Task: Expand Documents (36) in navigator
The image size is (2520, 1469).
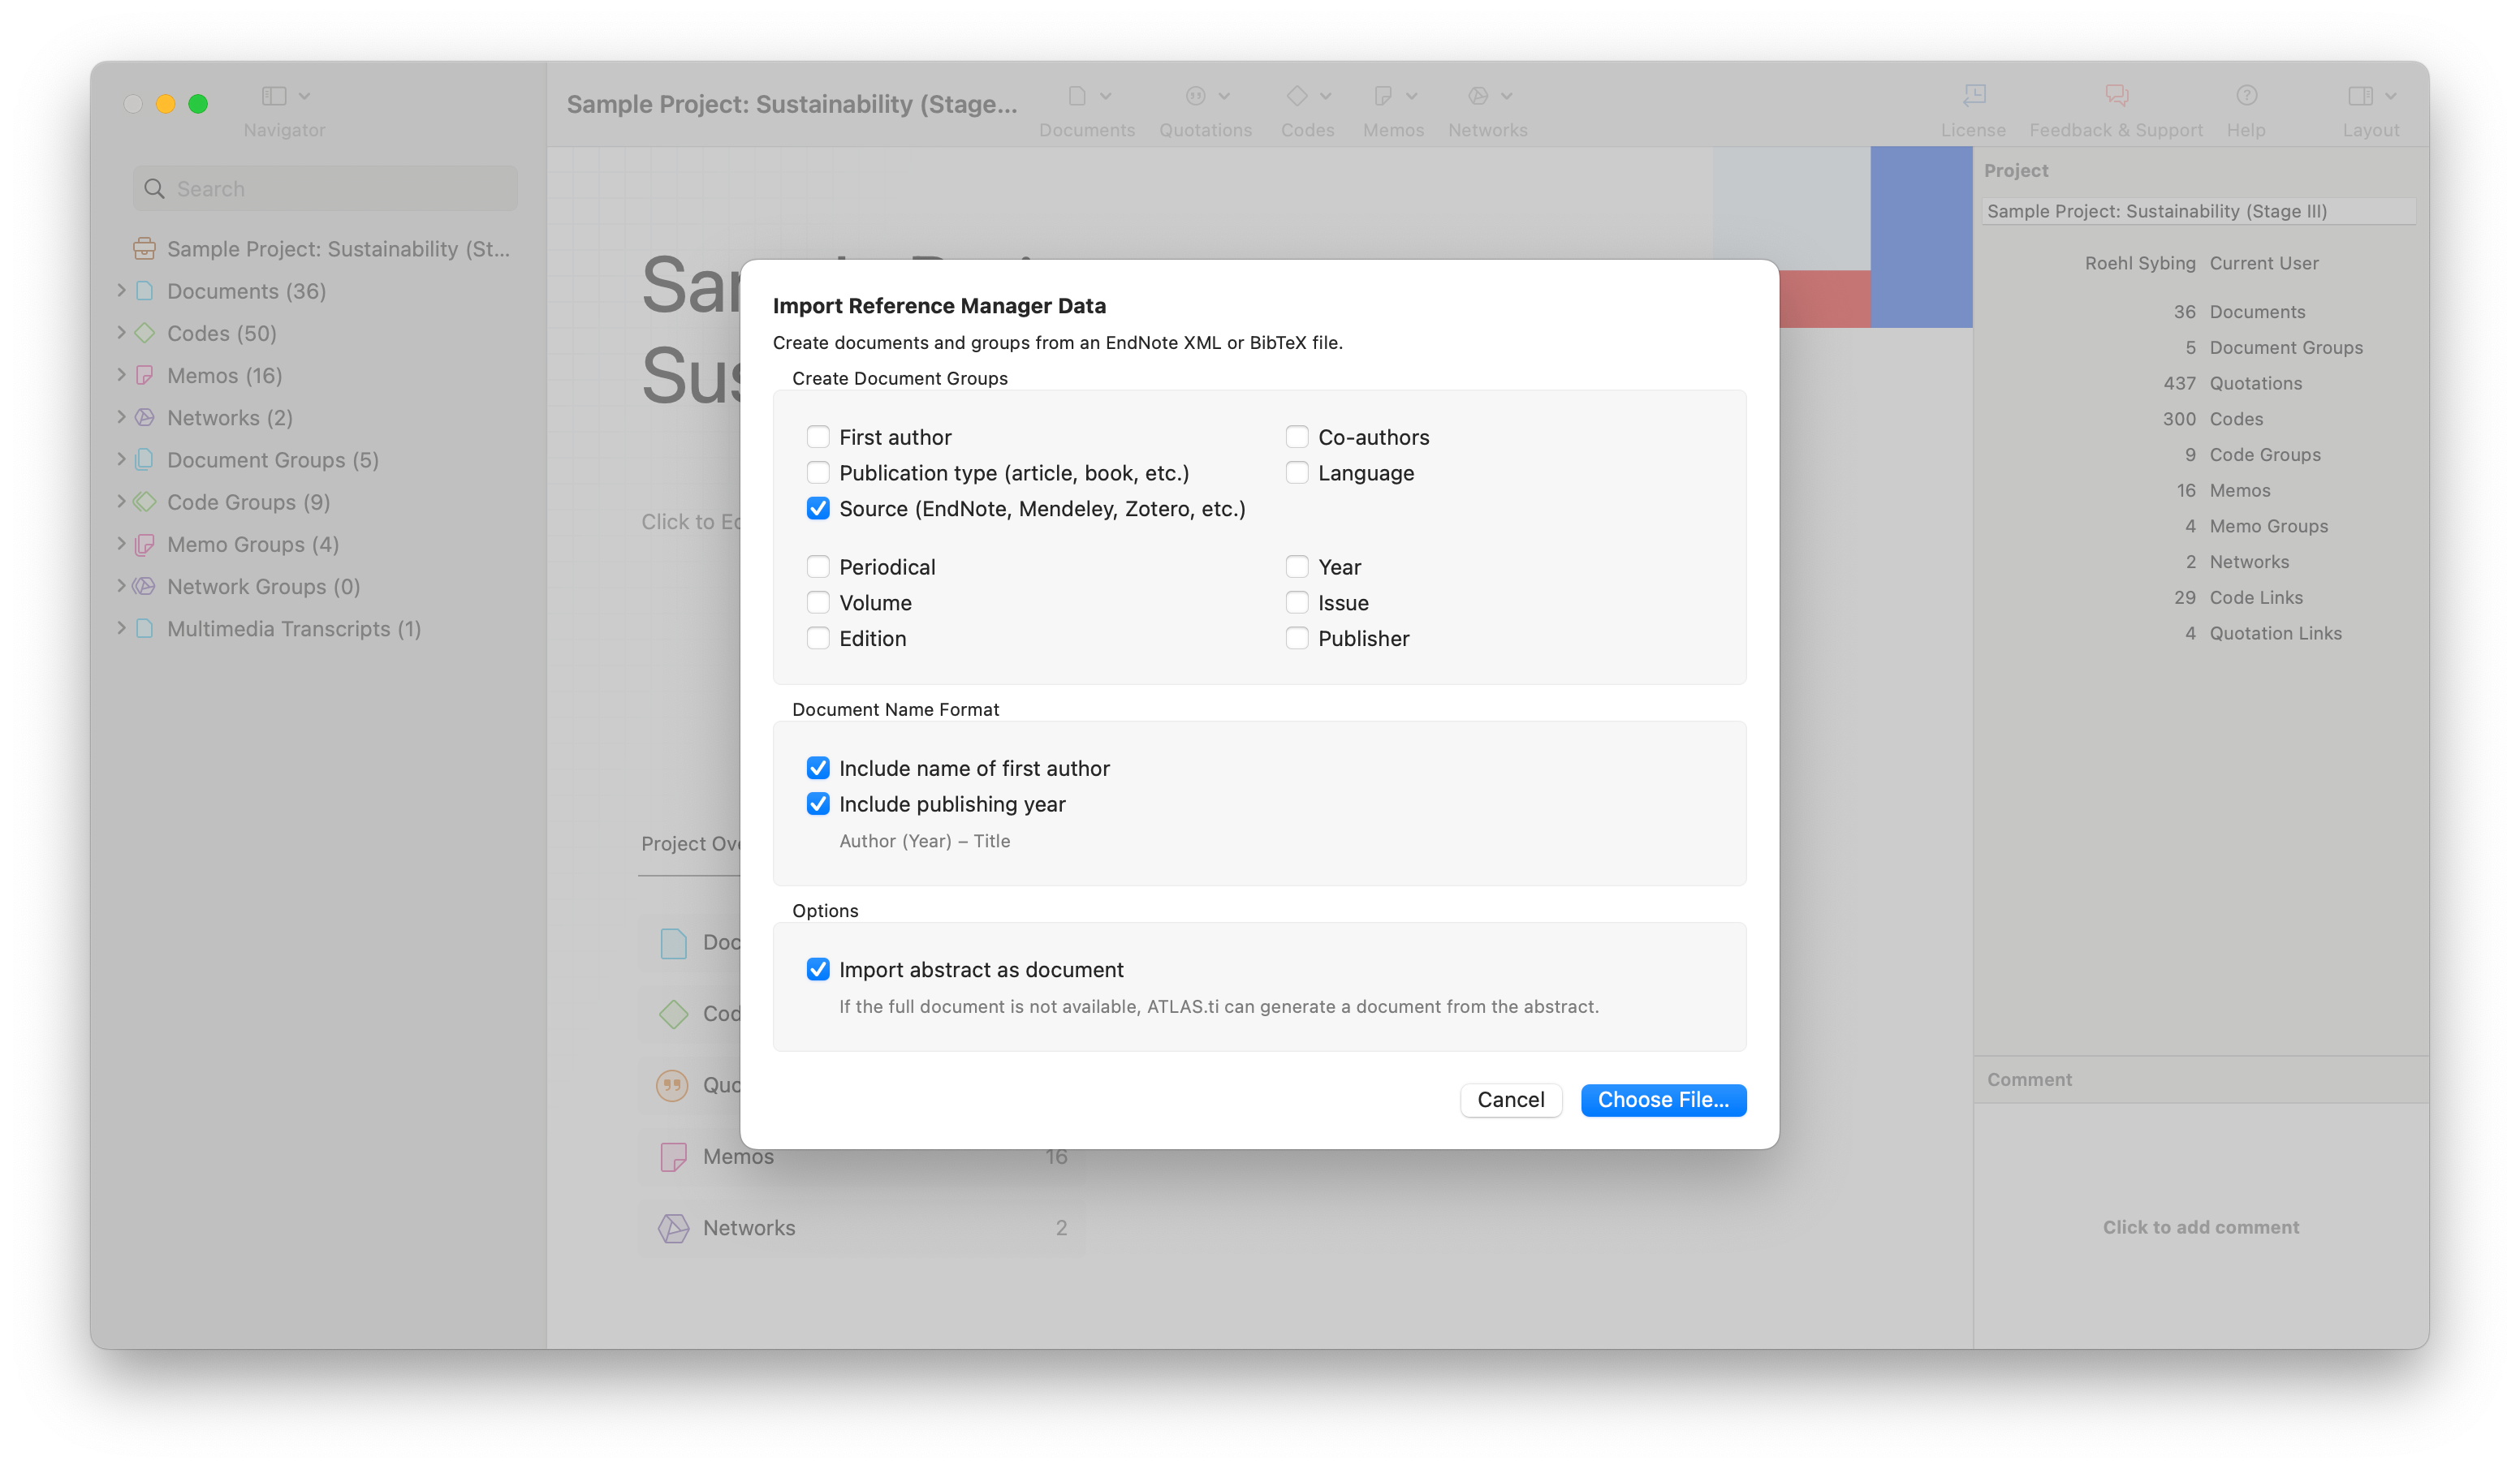Action: pos(122,290)
